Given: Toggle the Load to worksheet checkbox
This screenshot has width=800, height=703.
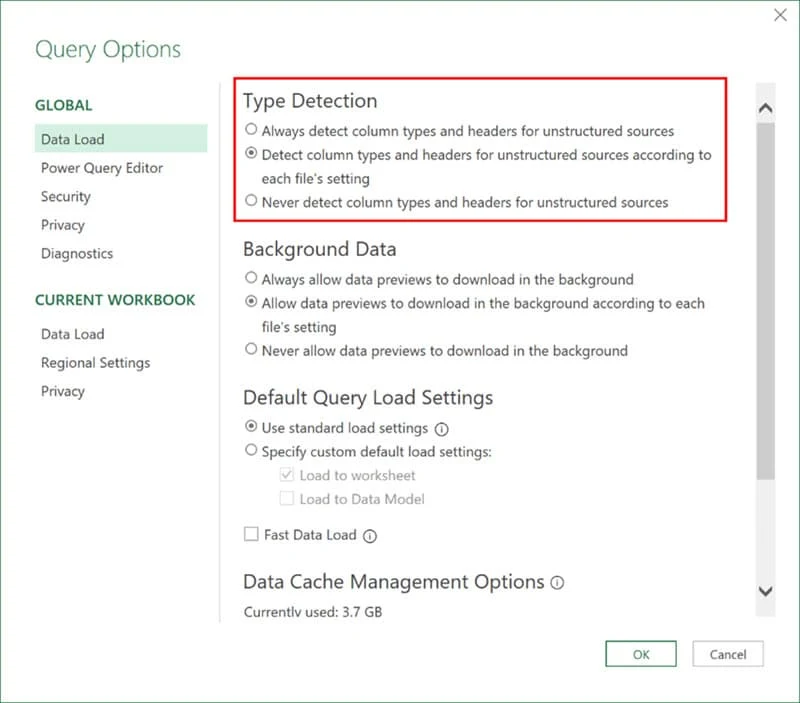Looking at the screenshot, I should tap(287, 475).
